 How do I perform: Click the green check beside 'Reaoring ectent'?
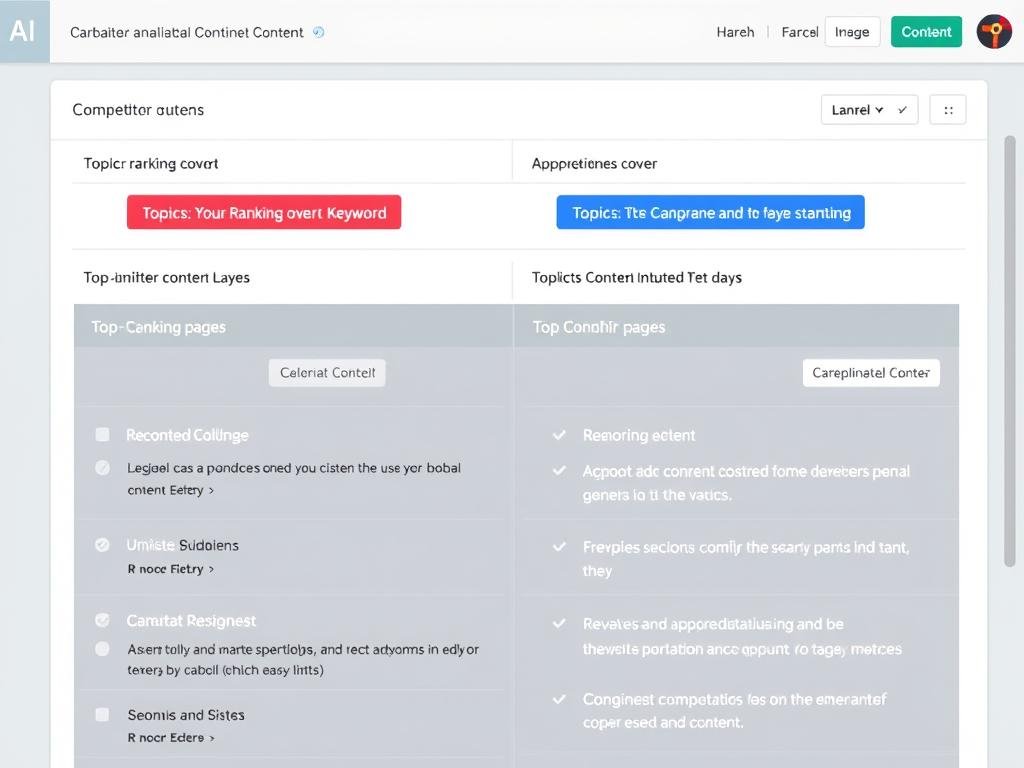559,434
